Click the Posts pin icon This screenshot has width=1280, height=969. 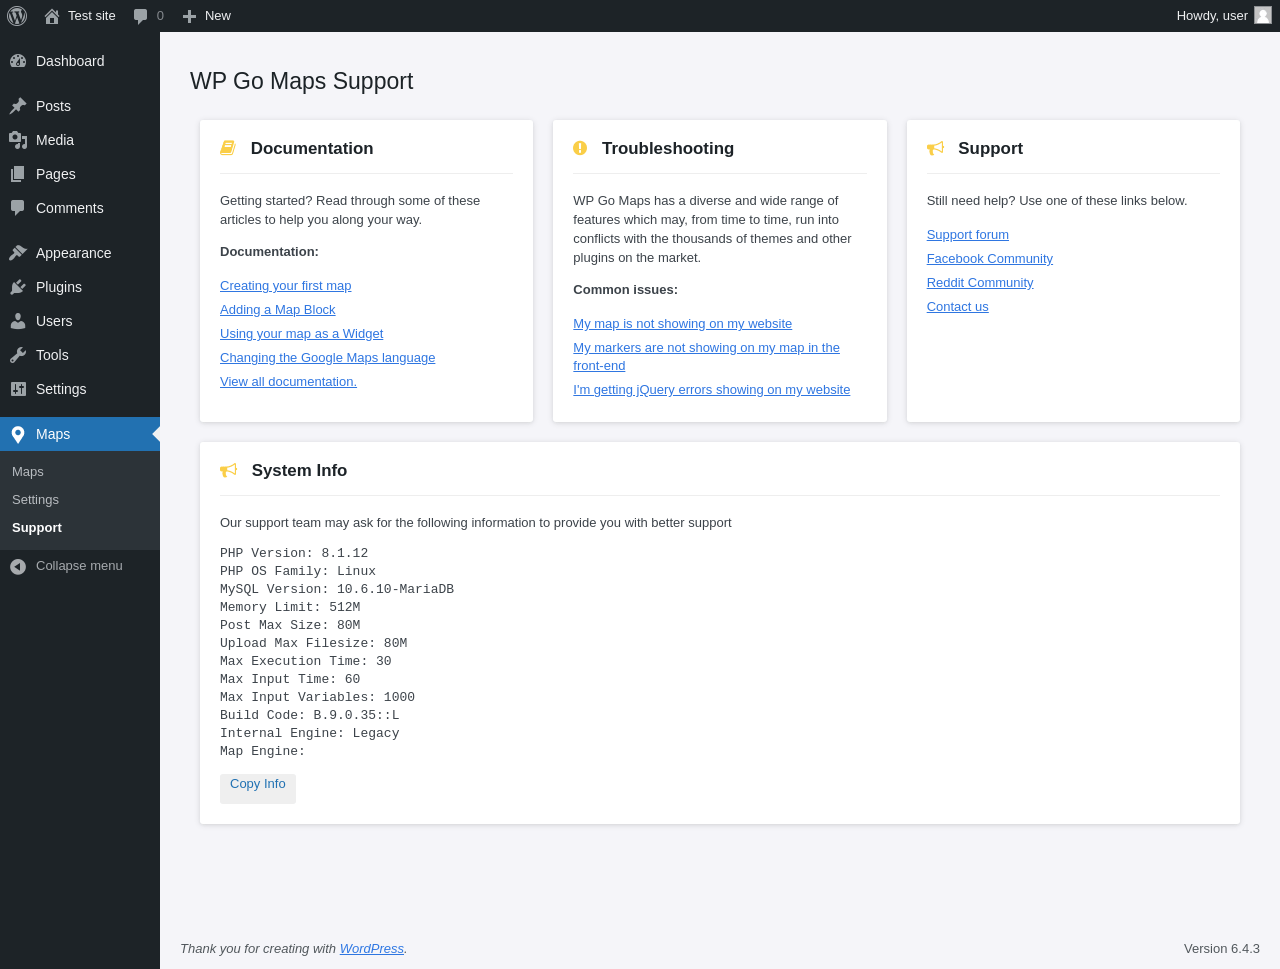tap(18, 106)
